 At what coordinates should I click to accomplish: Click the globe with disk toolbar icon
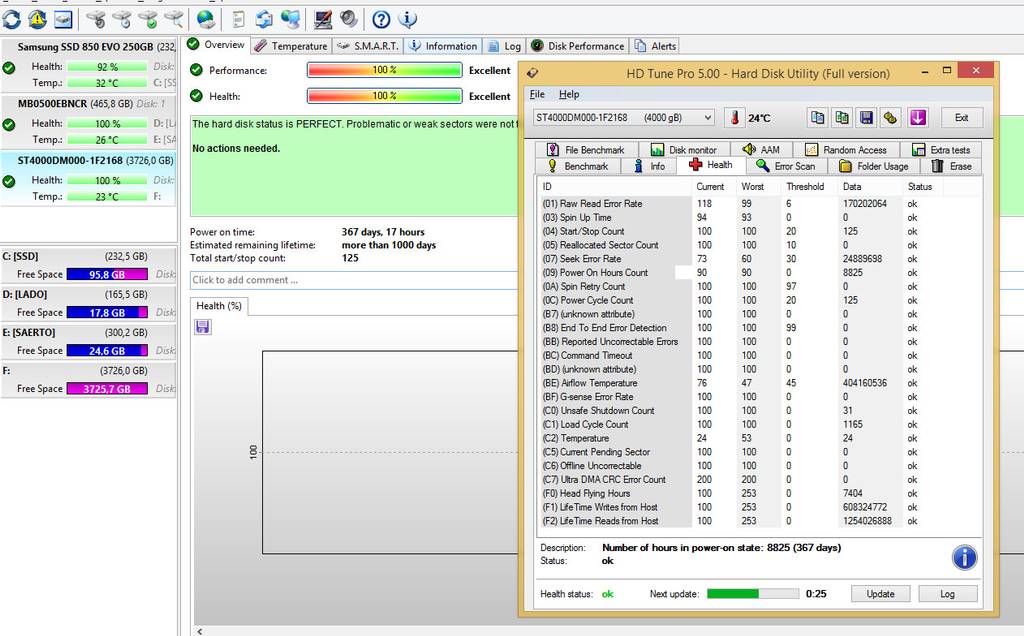pos(206,20)
